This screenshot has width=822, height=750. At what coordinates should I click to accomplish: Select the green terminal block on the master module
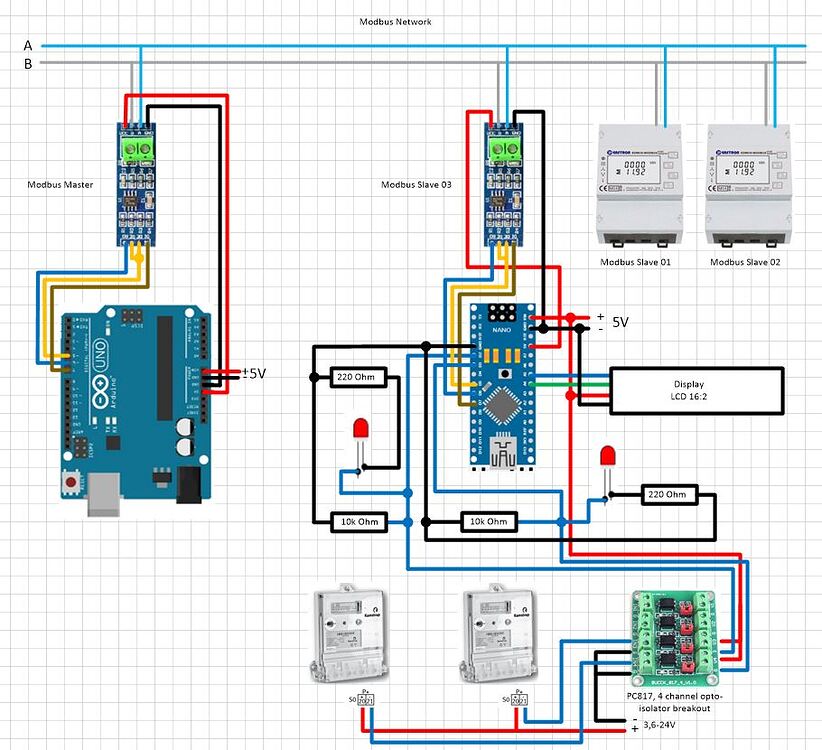135,148
